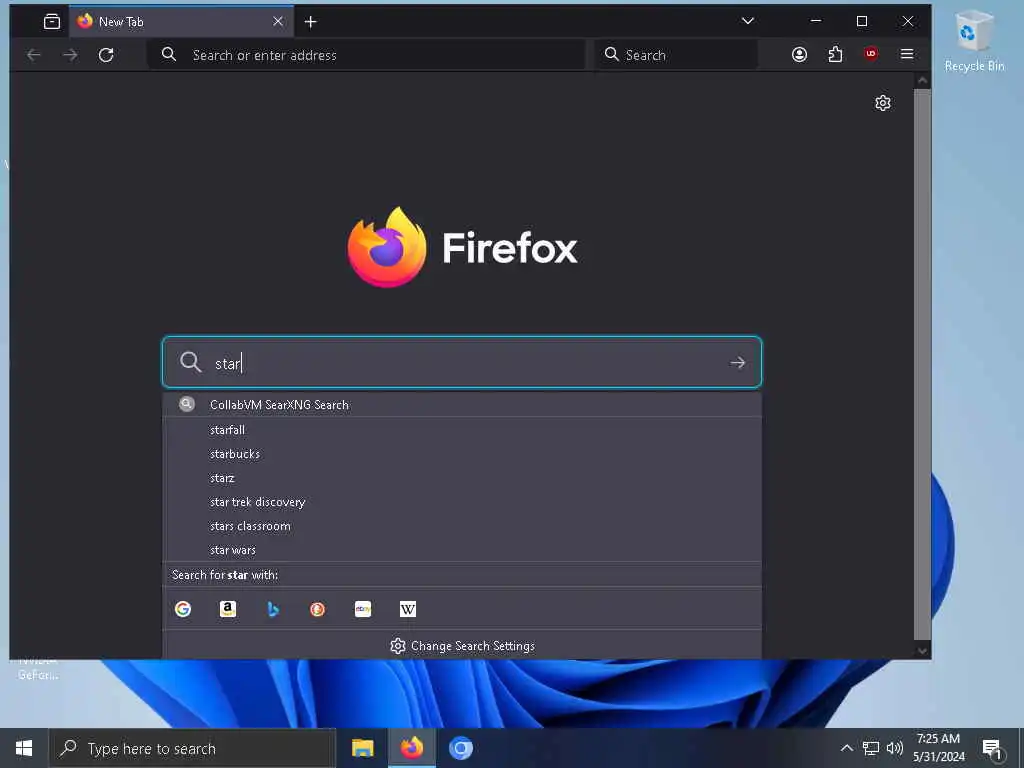1024x768 pixels.
Task: Open the Firefox application menu
Action: tap(906, 54)
